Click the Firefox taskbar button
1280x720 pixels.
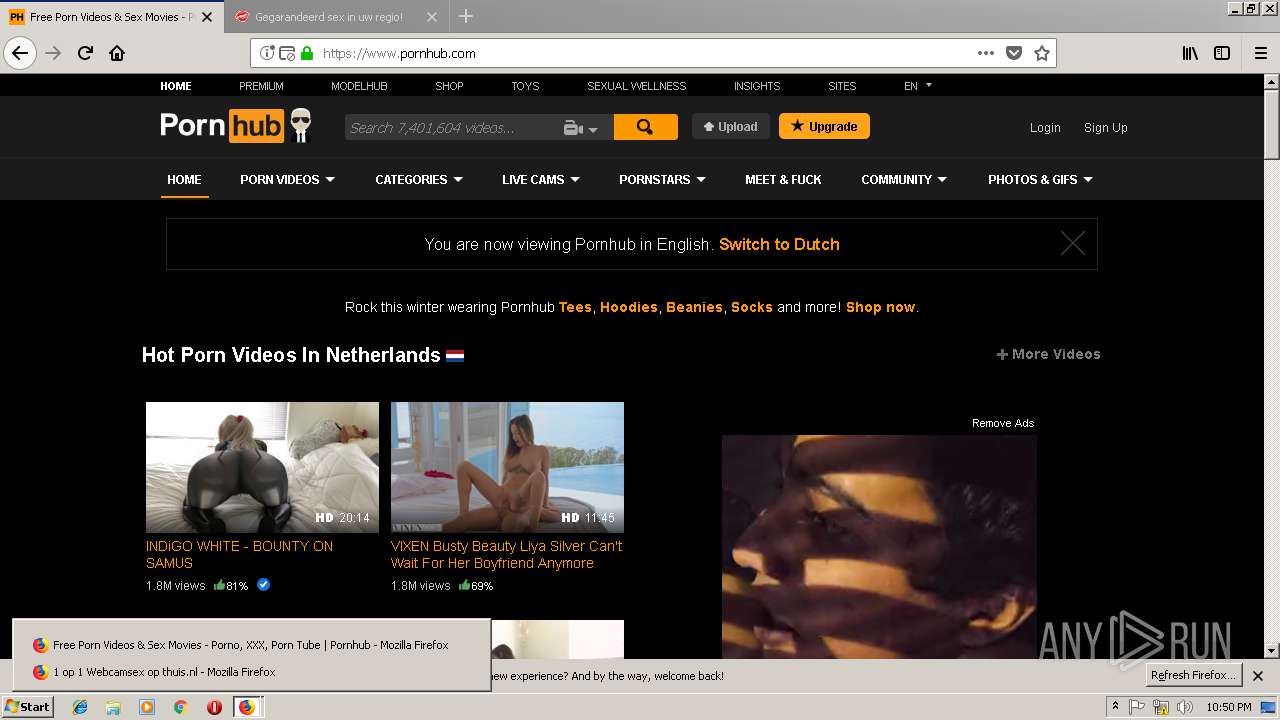pos(247,707)
